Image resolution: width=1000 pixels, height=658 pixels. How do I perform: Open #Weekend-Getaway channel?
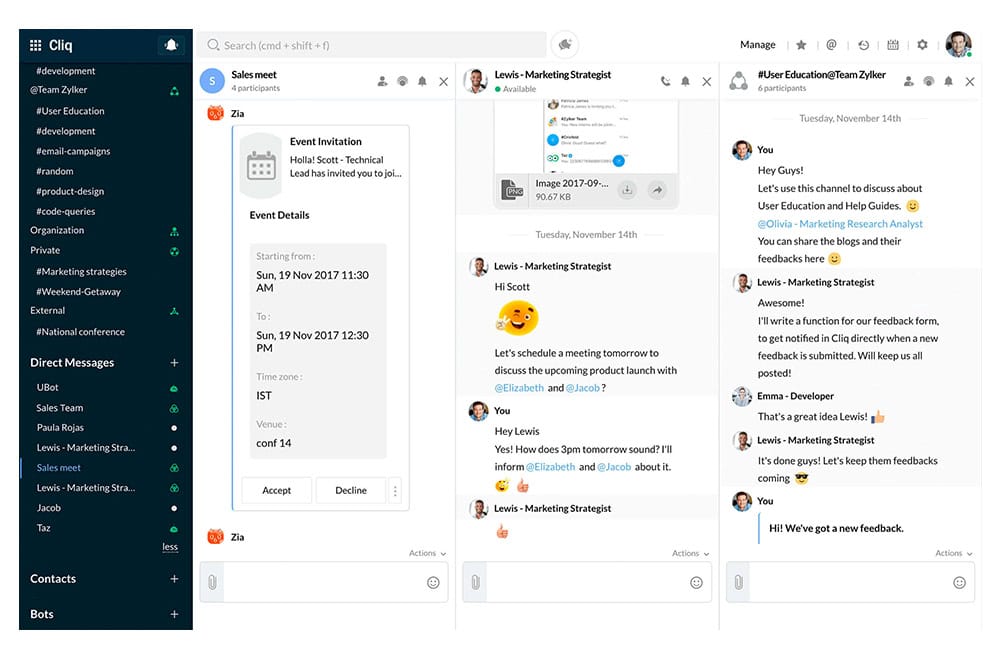click(x=78, y=292)
